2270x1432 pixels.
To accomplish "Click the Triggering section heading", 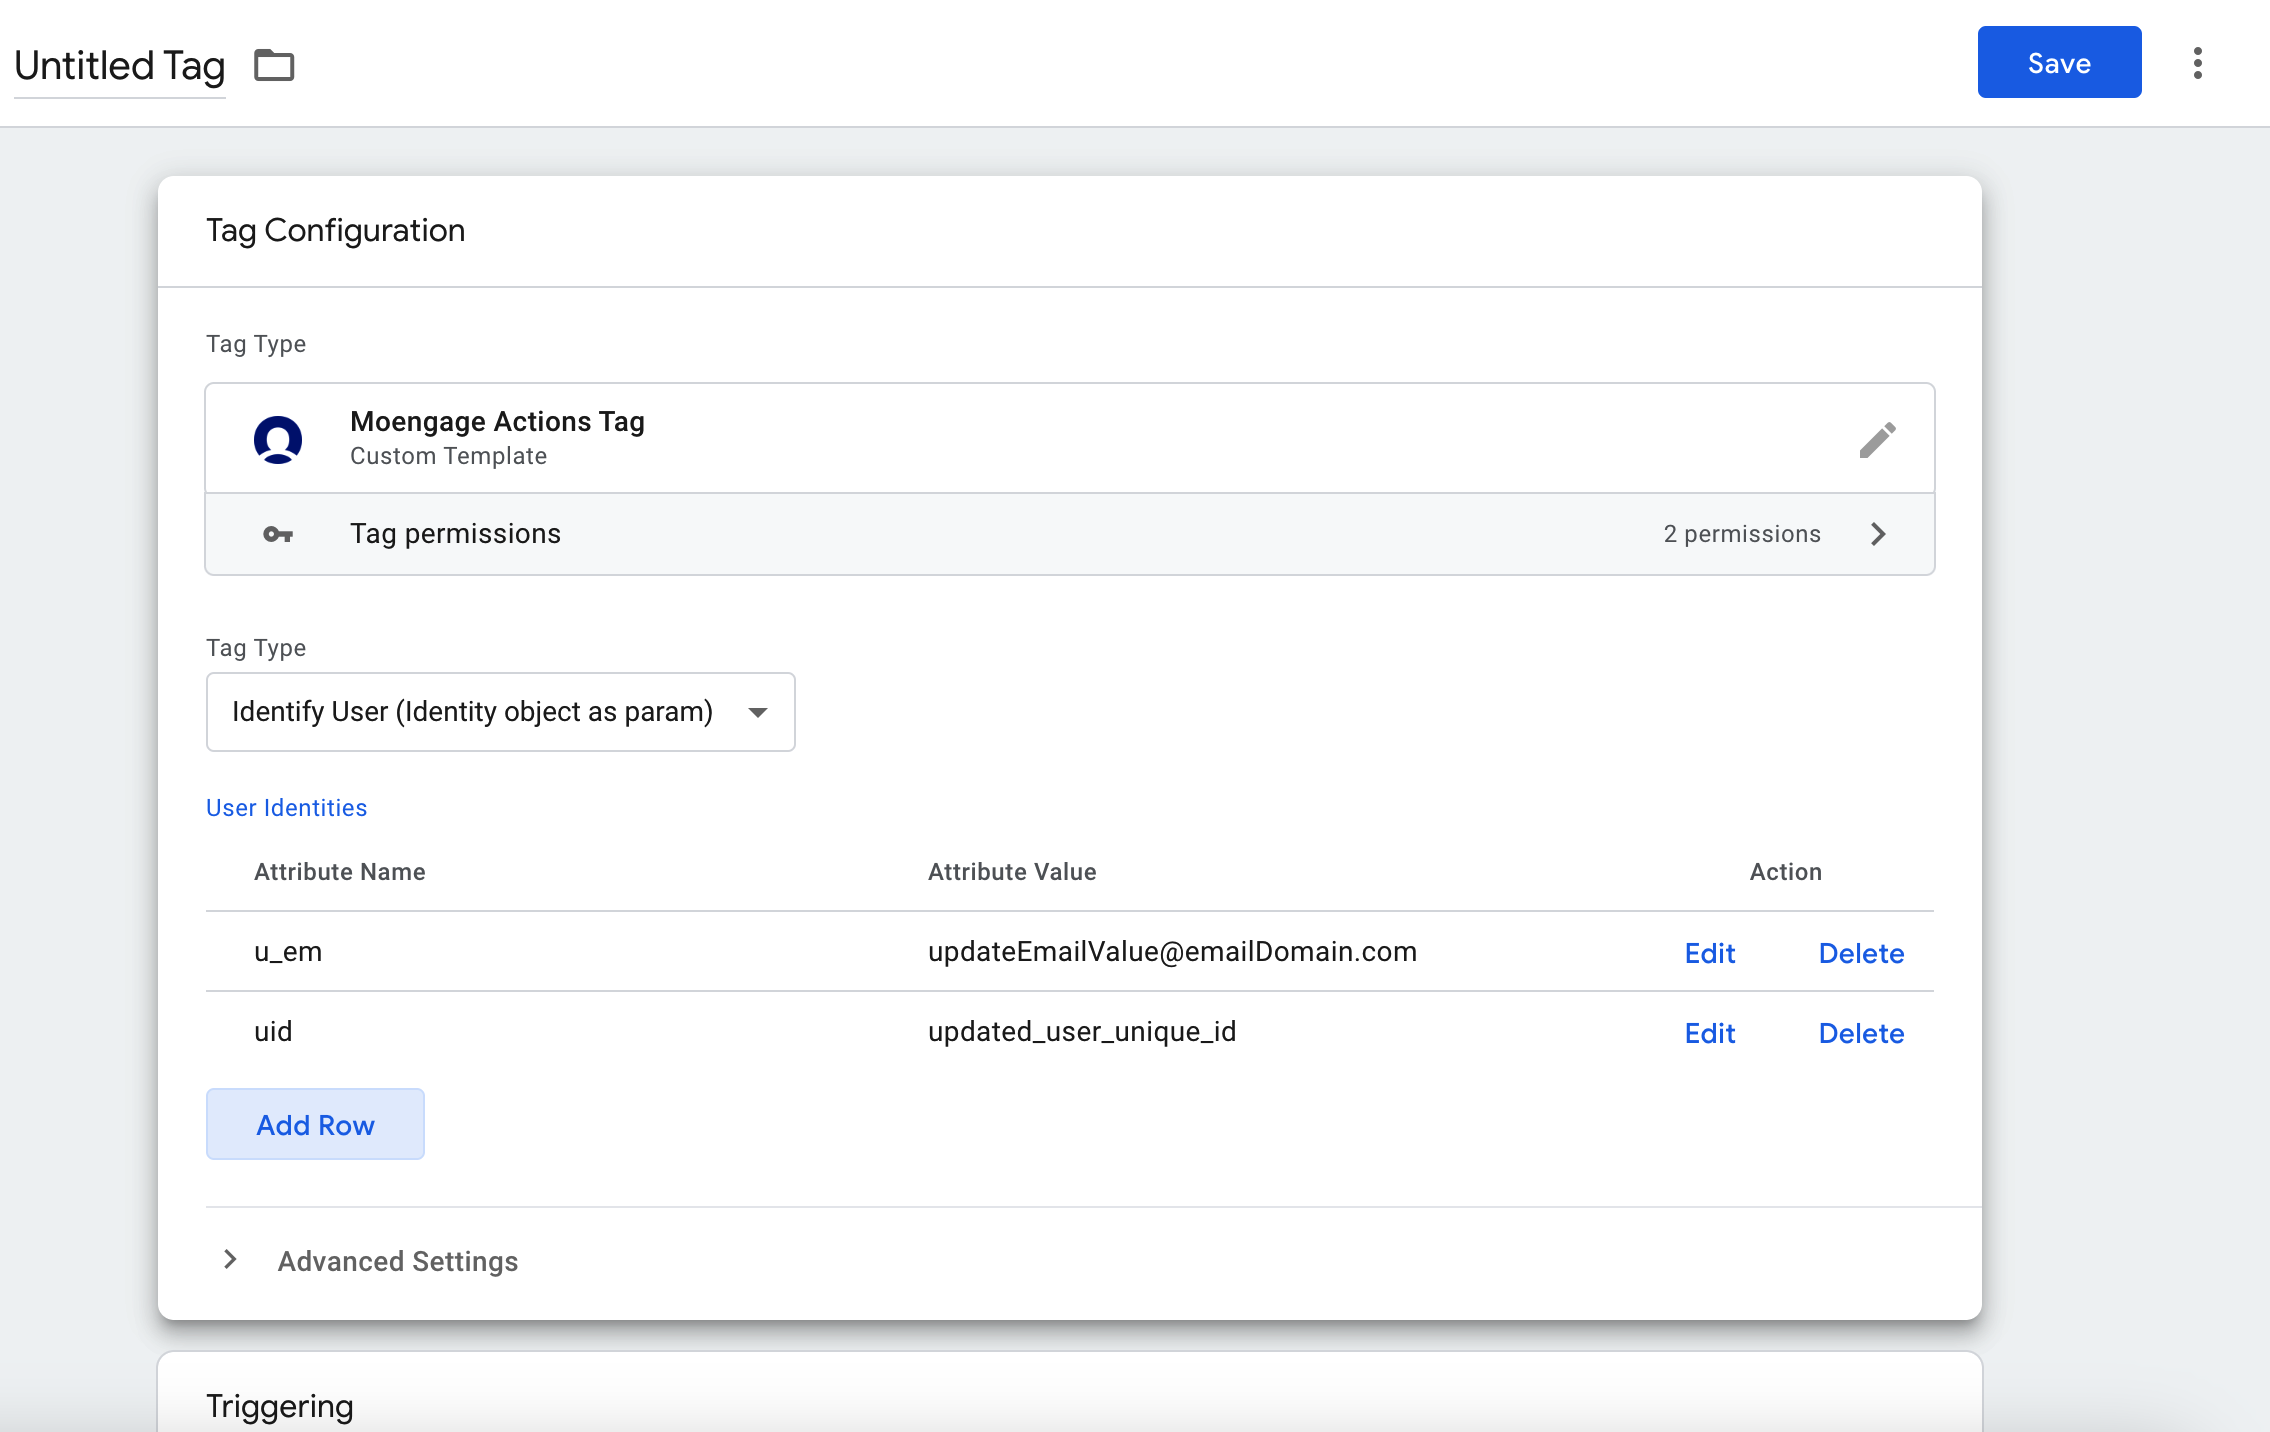I will [280, 1406].
